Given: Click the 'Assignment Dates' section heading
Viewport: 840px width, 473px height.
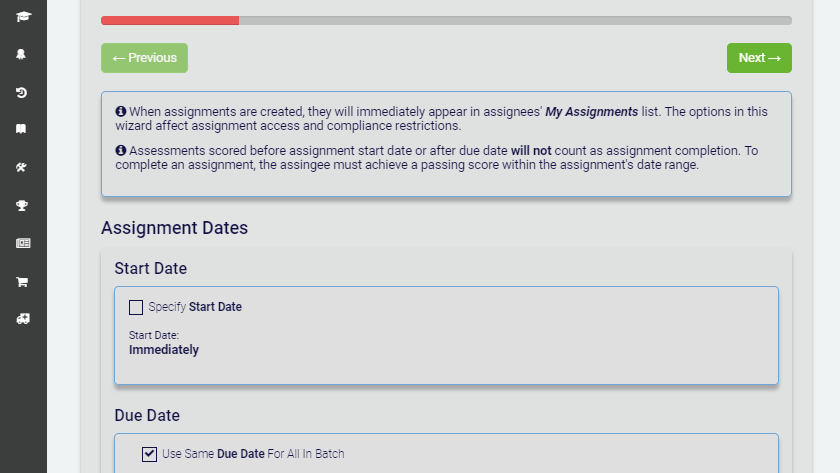Looking at the screenshot, I should coord(175,228).
